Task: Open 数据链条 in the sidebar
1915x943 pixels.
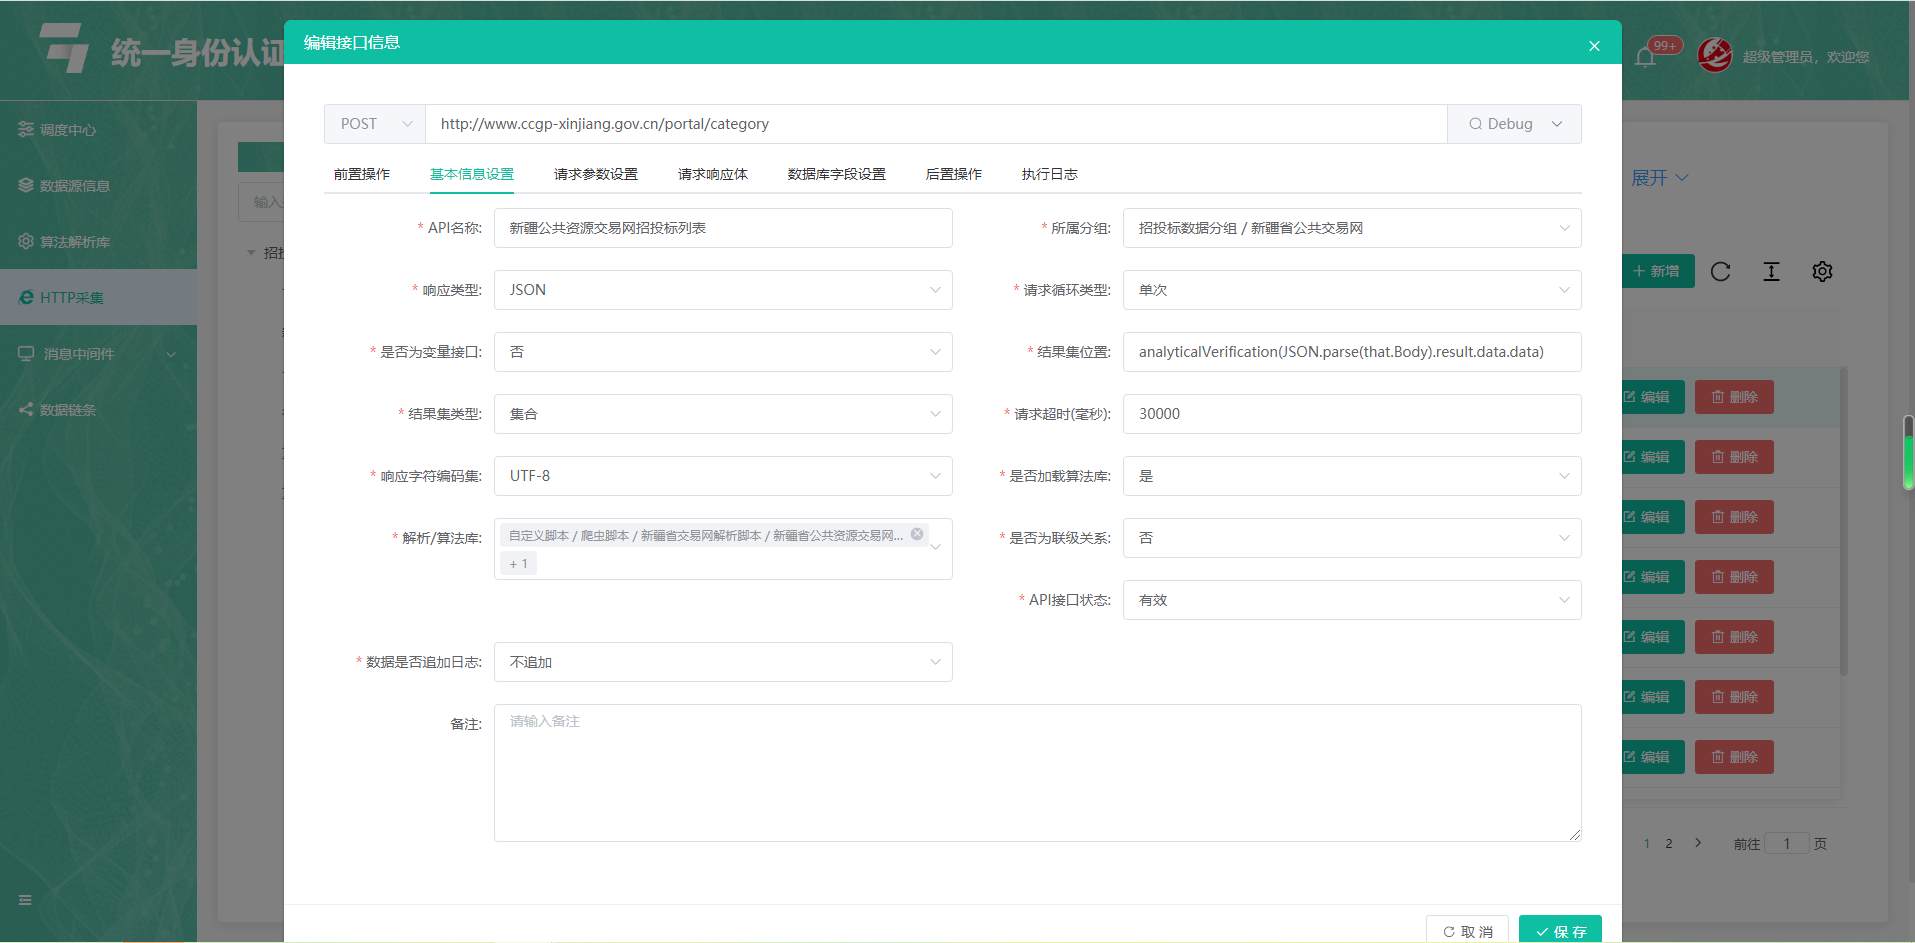Action: [98, 409]
